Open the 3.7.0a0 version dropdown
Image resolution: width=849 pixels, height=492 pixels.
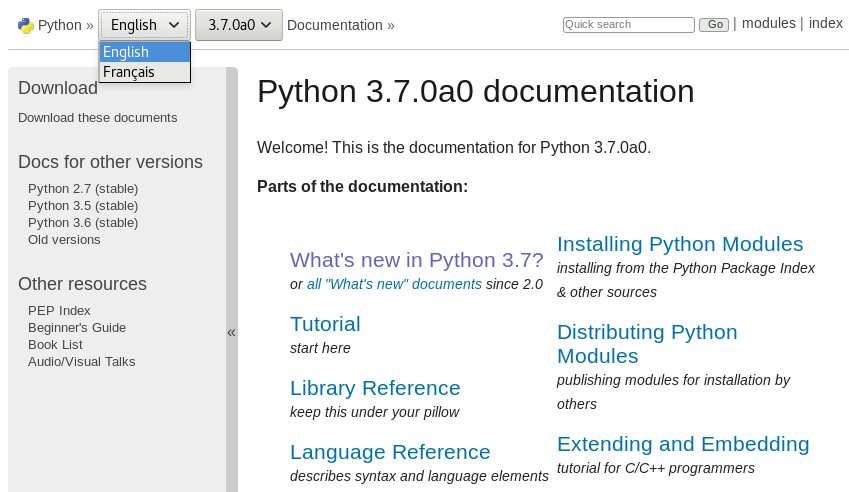(x=239, y=25)
